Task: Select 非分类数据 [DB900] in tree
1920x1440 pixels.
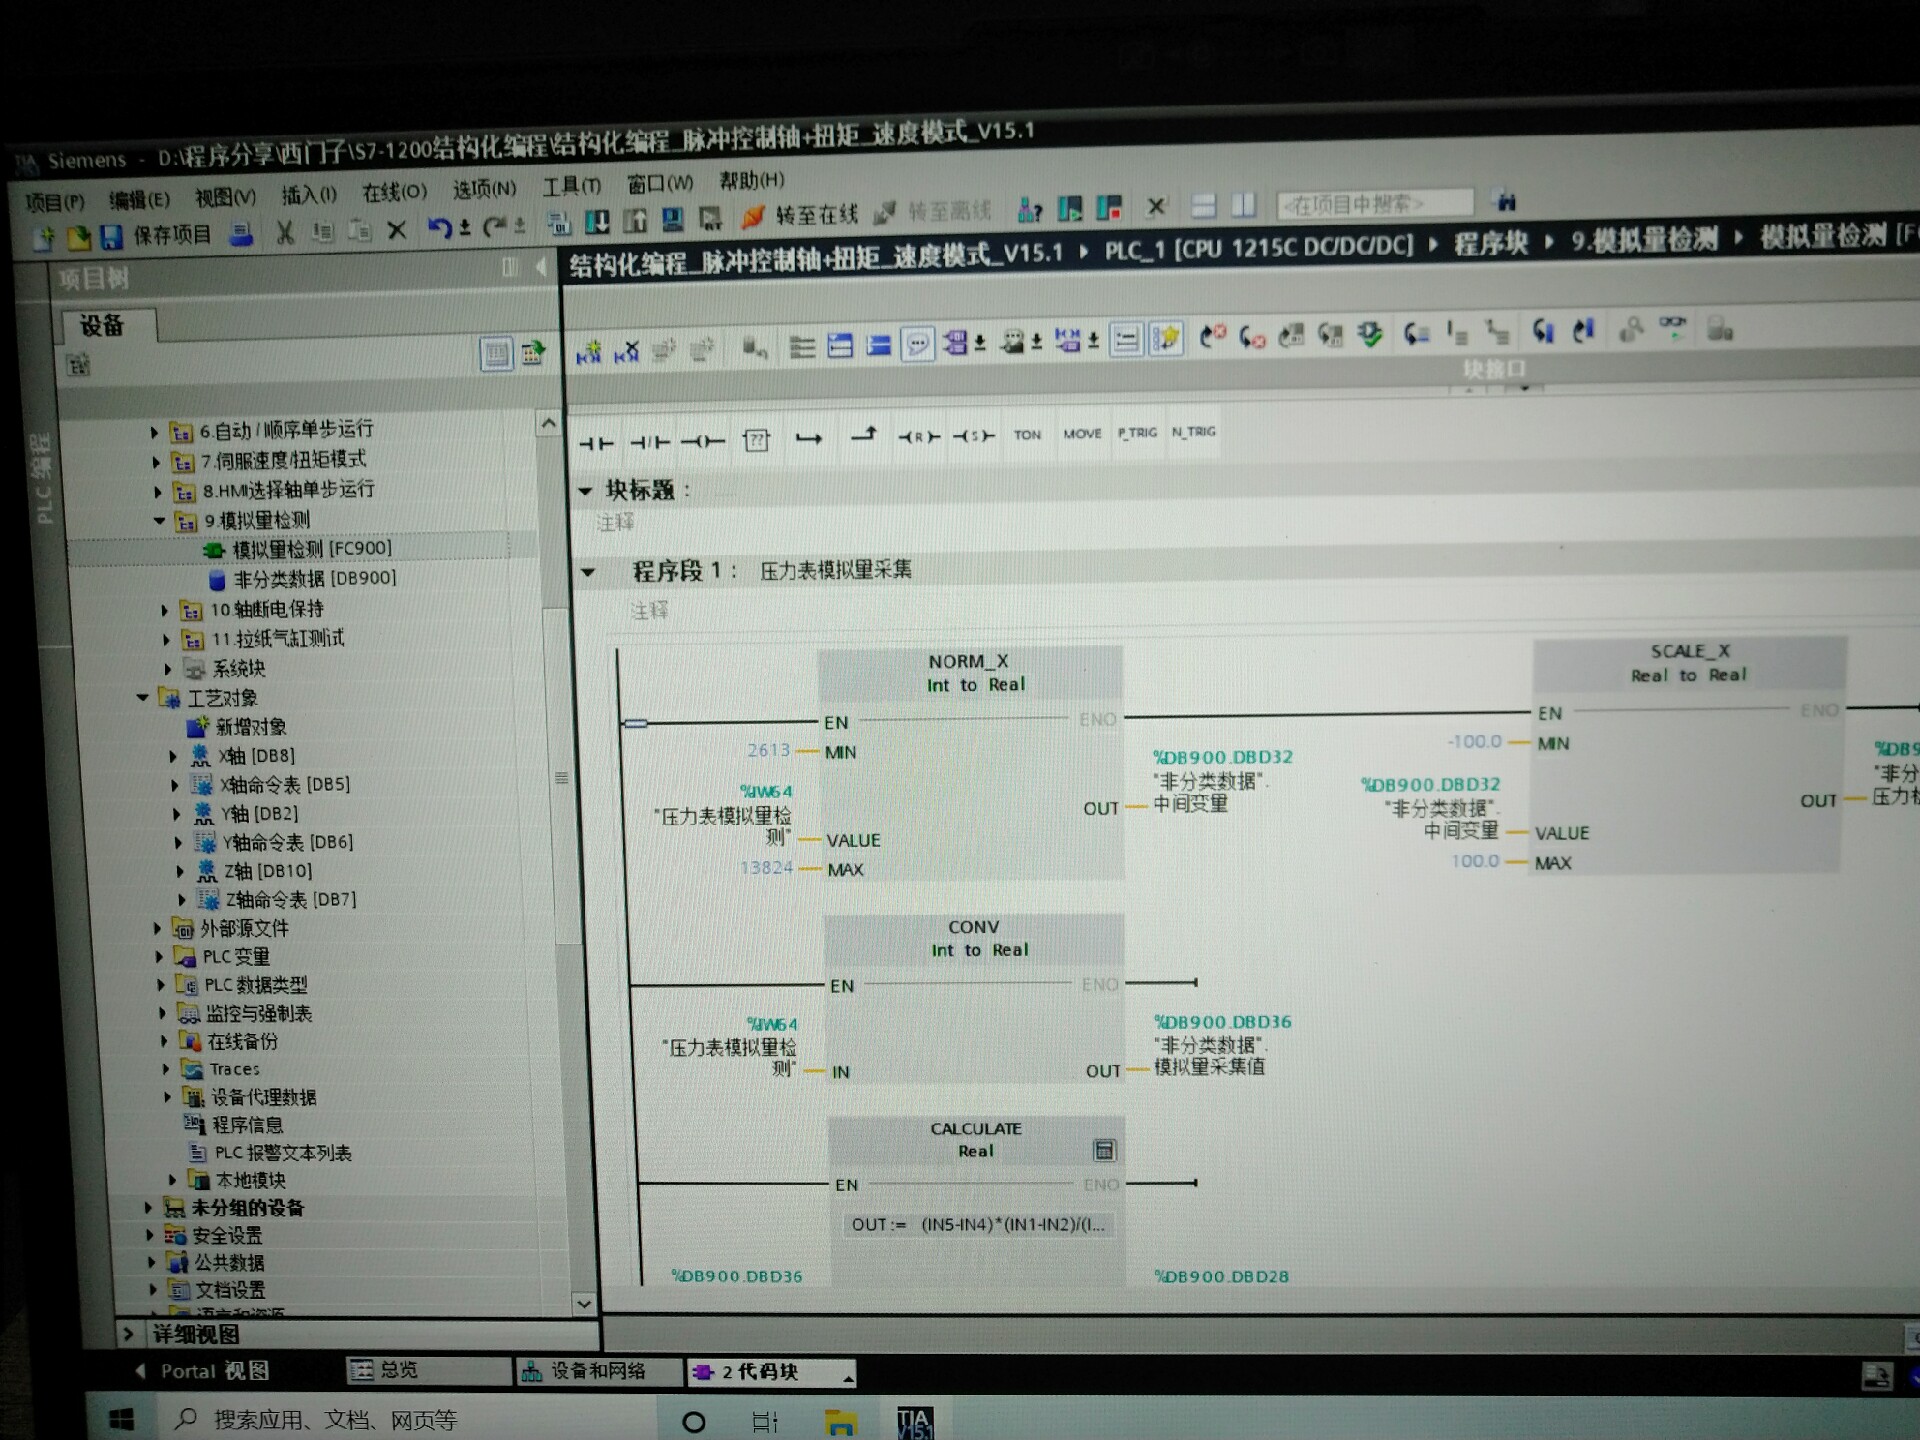Action: [x=314, y=579]
